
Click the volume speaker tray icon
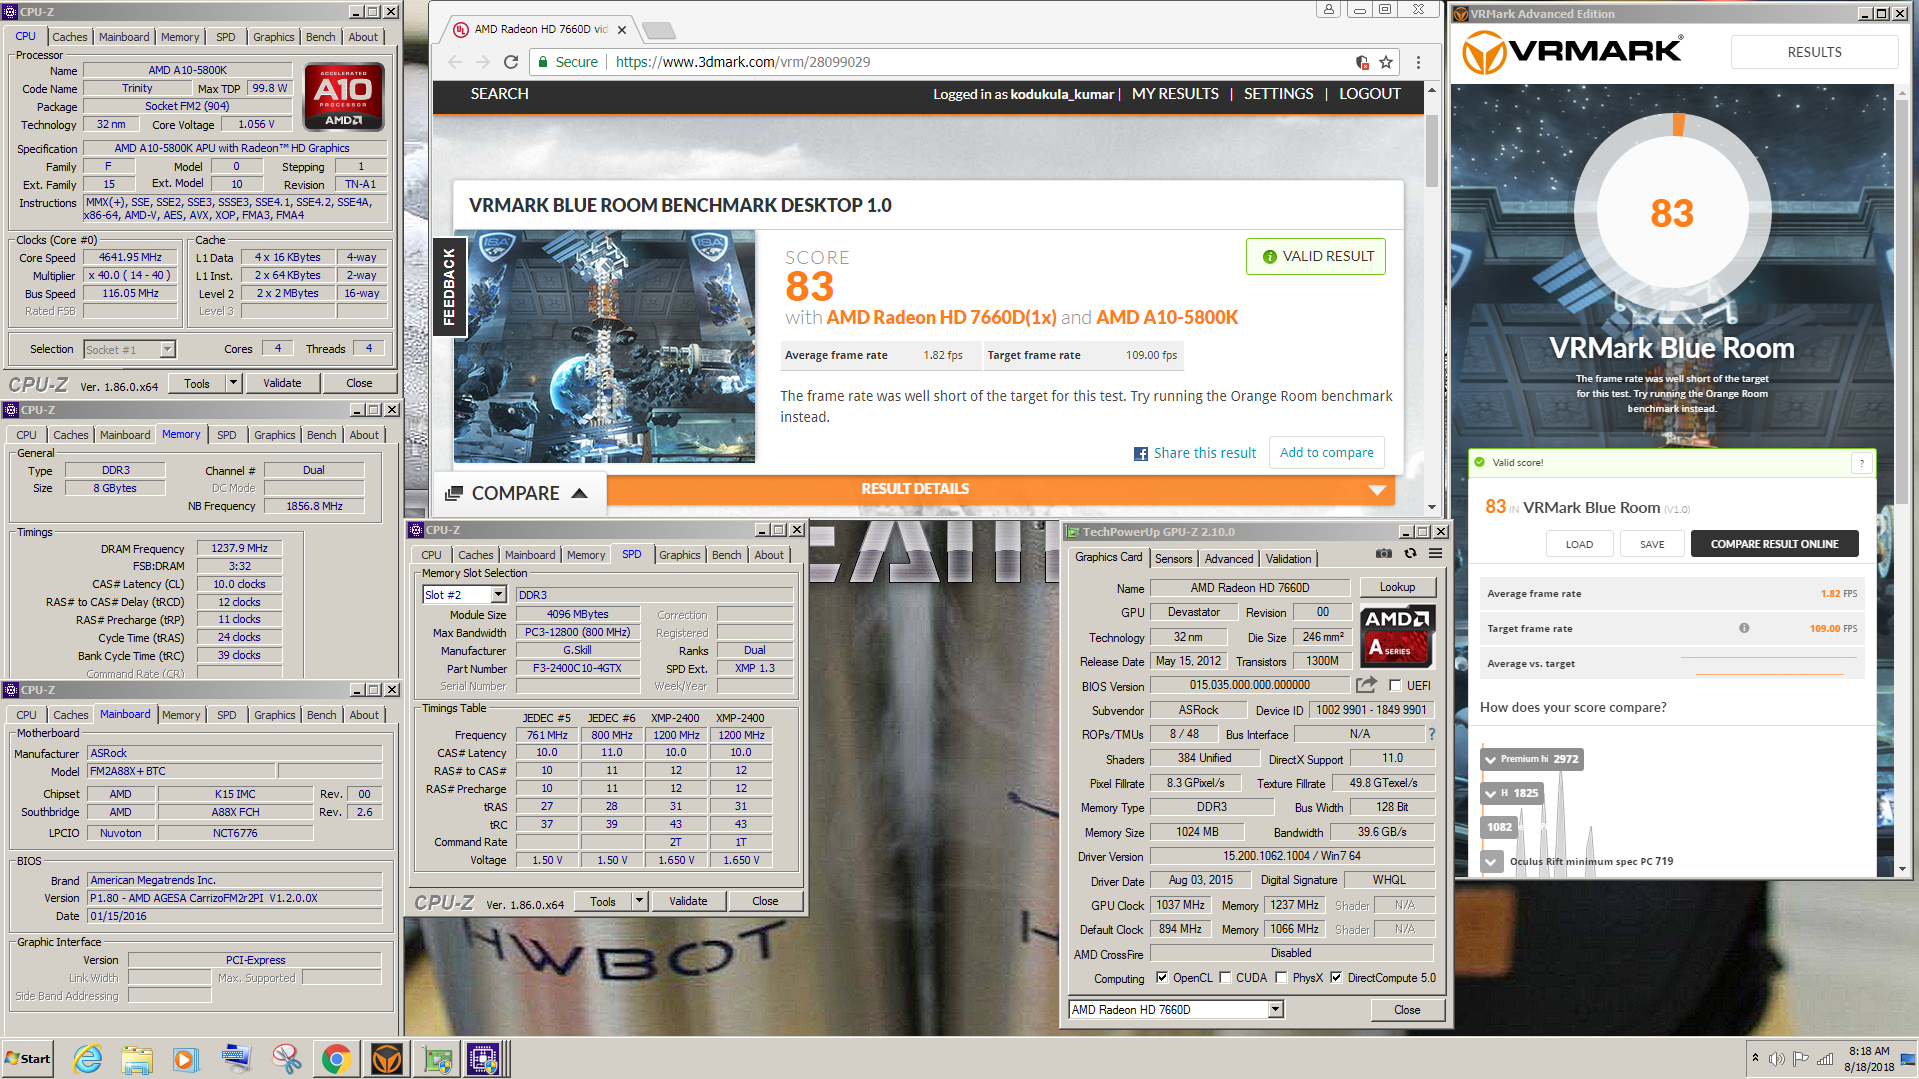click(1776, 1059)
